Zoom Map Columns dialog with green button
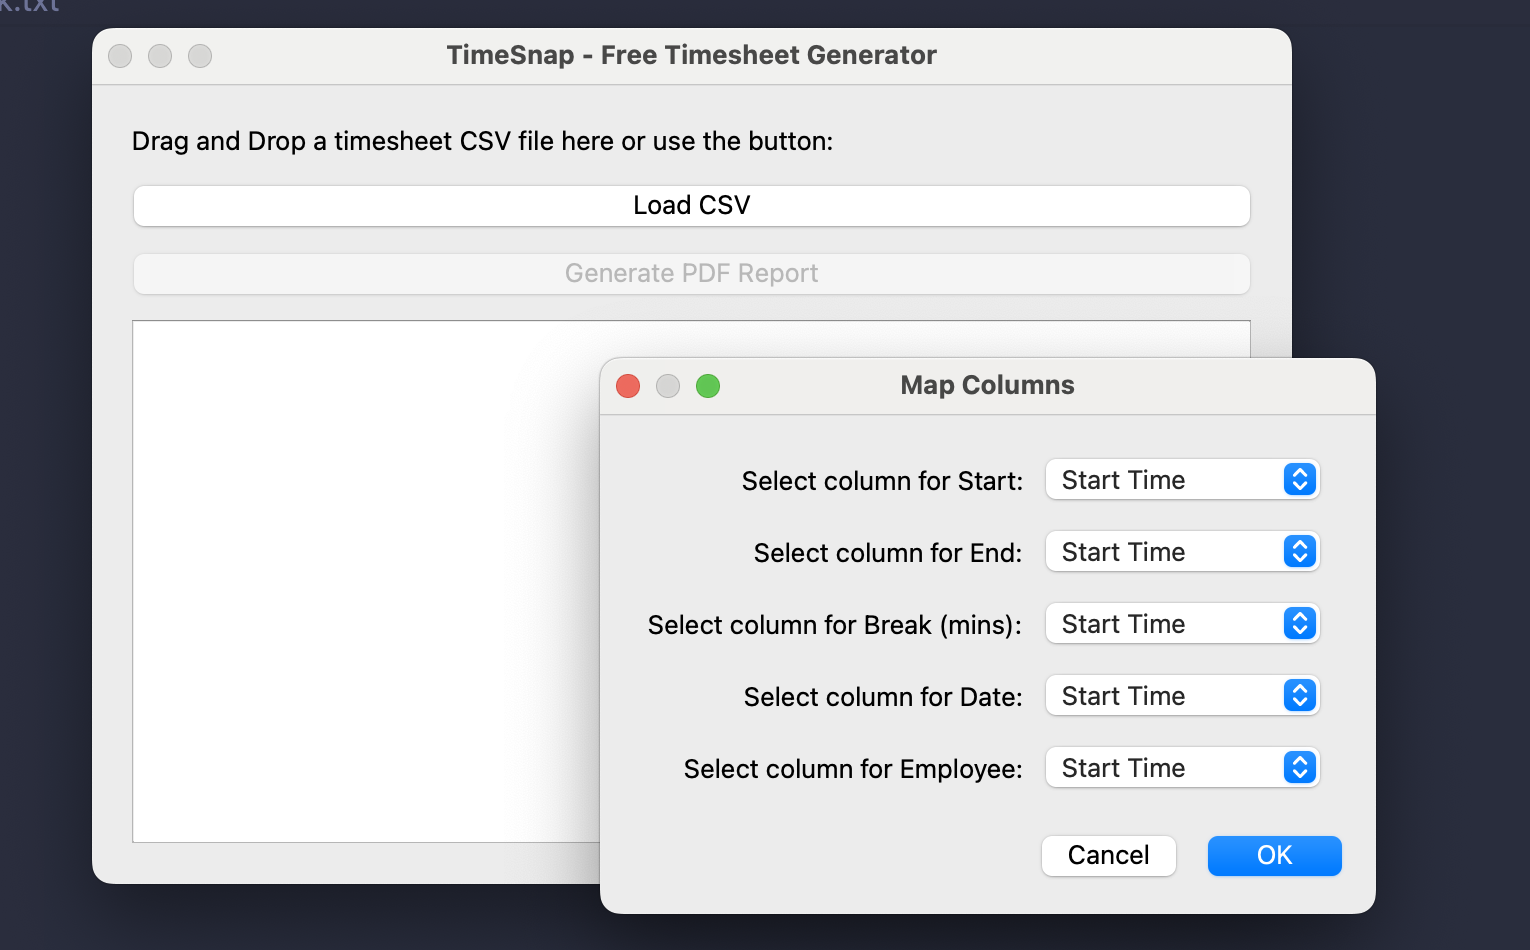1530x950 pixels. (x=708, y=386)
